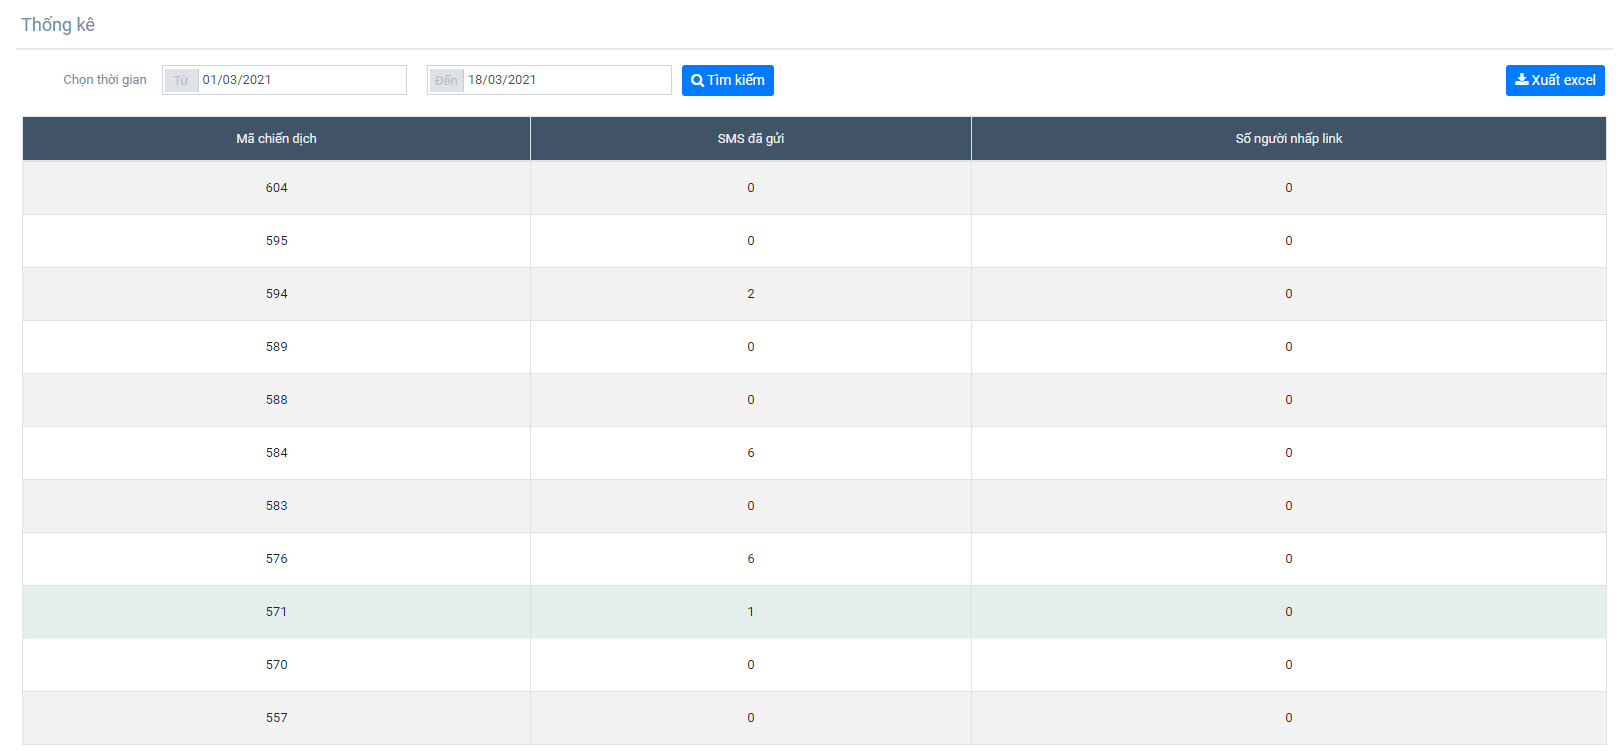Focus the start date field 01/03/2021
The width and height of the screenshot is (1623, 753).
click(301, 80)
